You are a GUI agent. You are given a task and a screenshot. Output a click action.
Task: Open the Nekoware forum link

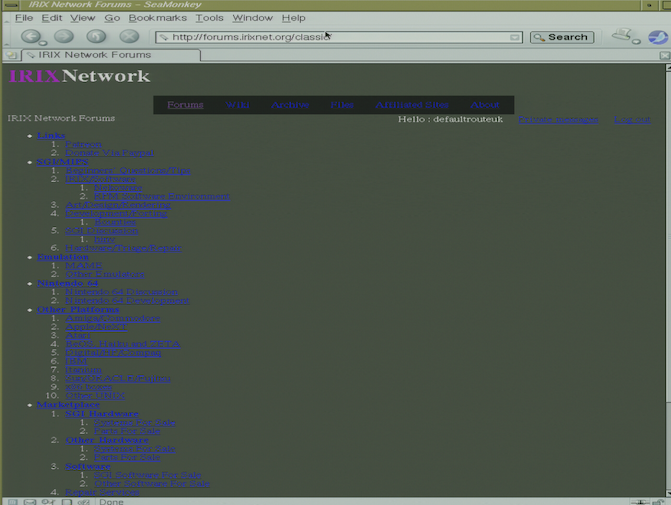pos(118,187)
